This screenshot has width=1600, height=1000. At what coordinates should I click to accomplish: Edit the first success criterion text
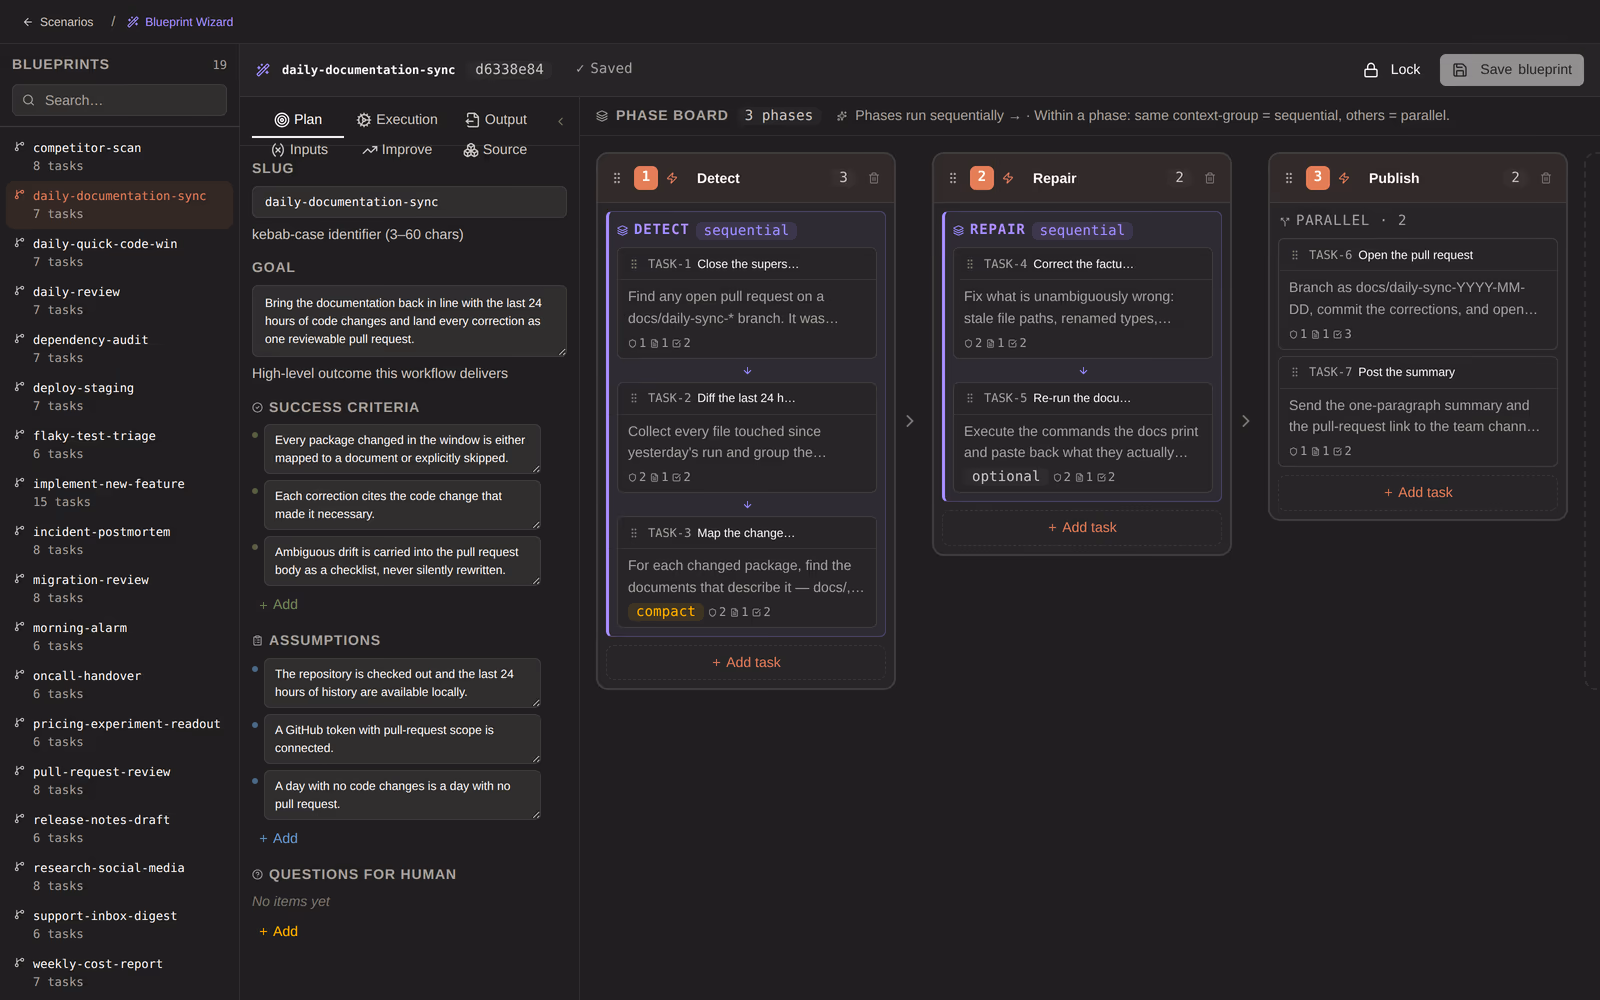[402, 449]
